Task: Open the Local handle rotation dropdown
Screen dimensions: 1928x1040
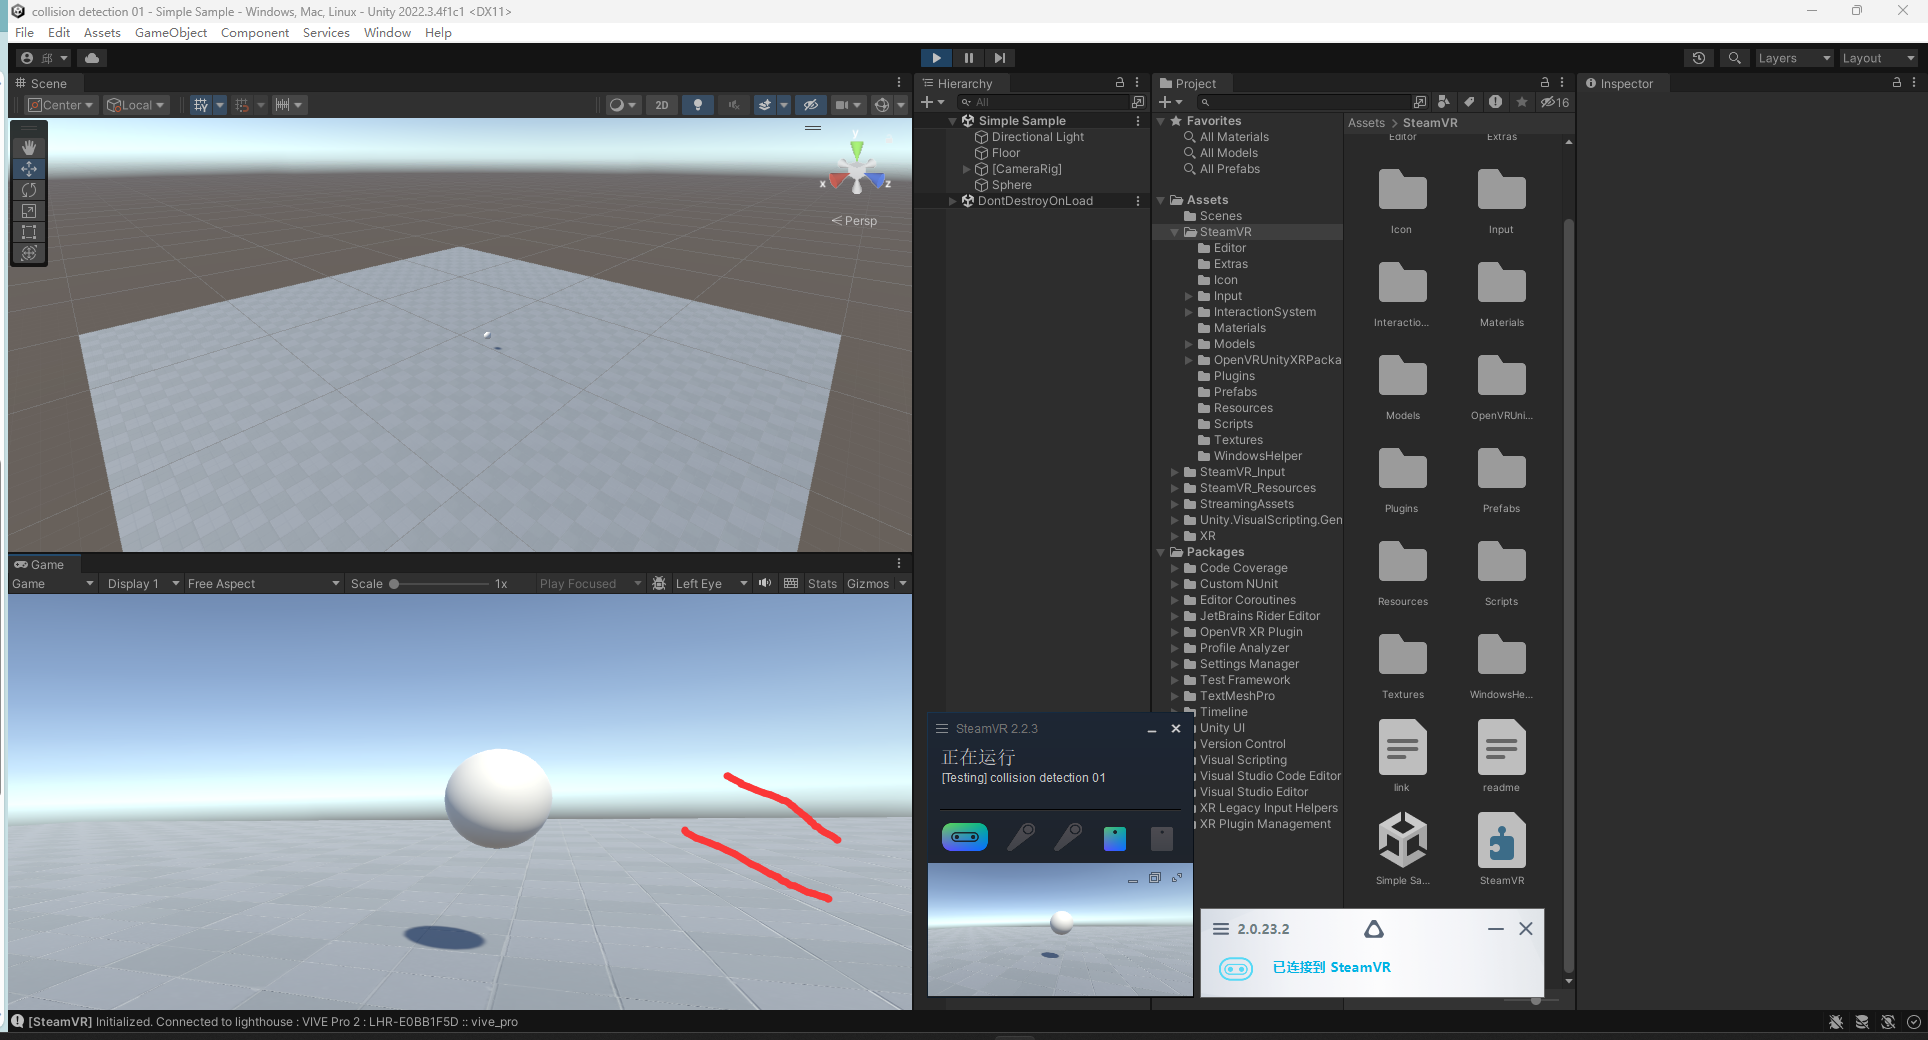Action: point(136,105)
